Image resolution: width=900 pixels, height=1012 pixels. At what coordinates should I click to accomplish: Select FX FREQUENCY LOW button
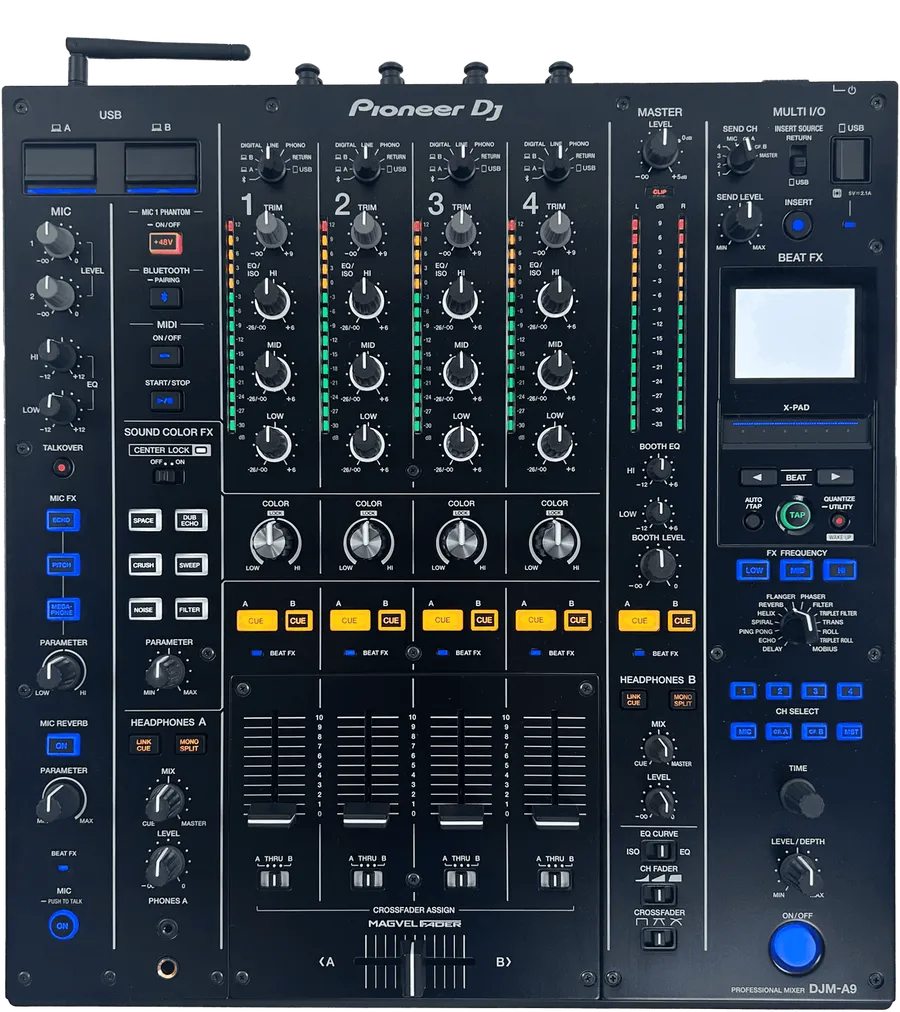pyautogui.click(x=753, y=570)
